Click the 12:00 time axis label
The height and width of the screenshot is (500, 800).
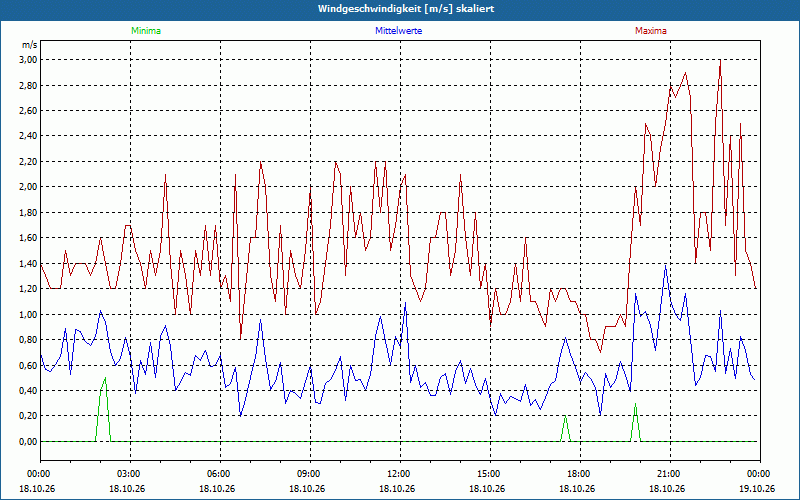[x=400, y=474]
